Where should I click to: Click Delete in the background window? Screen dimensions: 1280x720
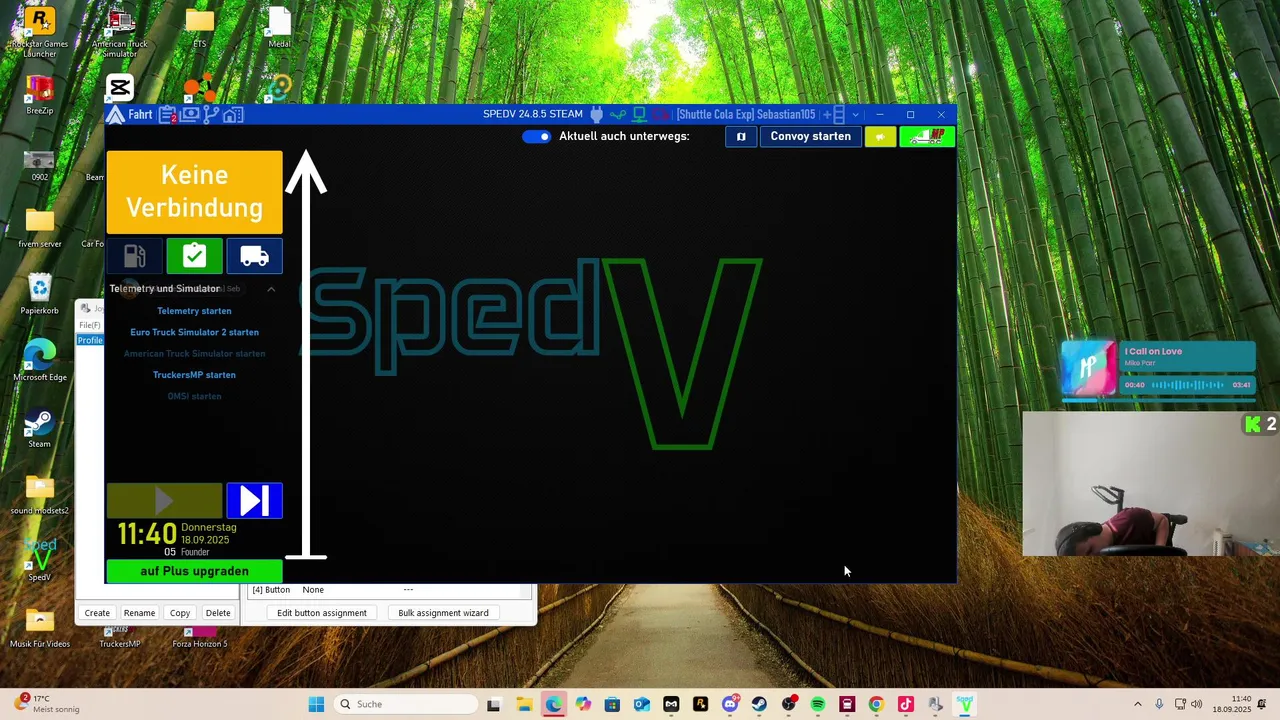click(x=218, y=613)
